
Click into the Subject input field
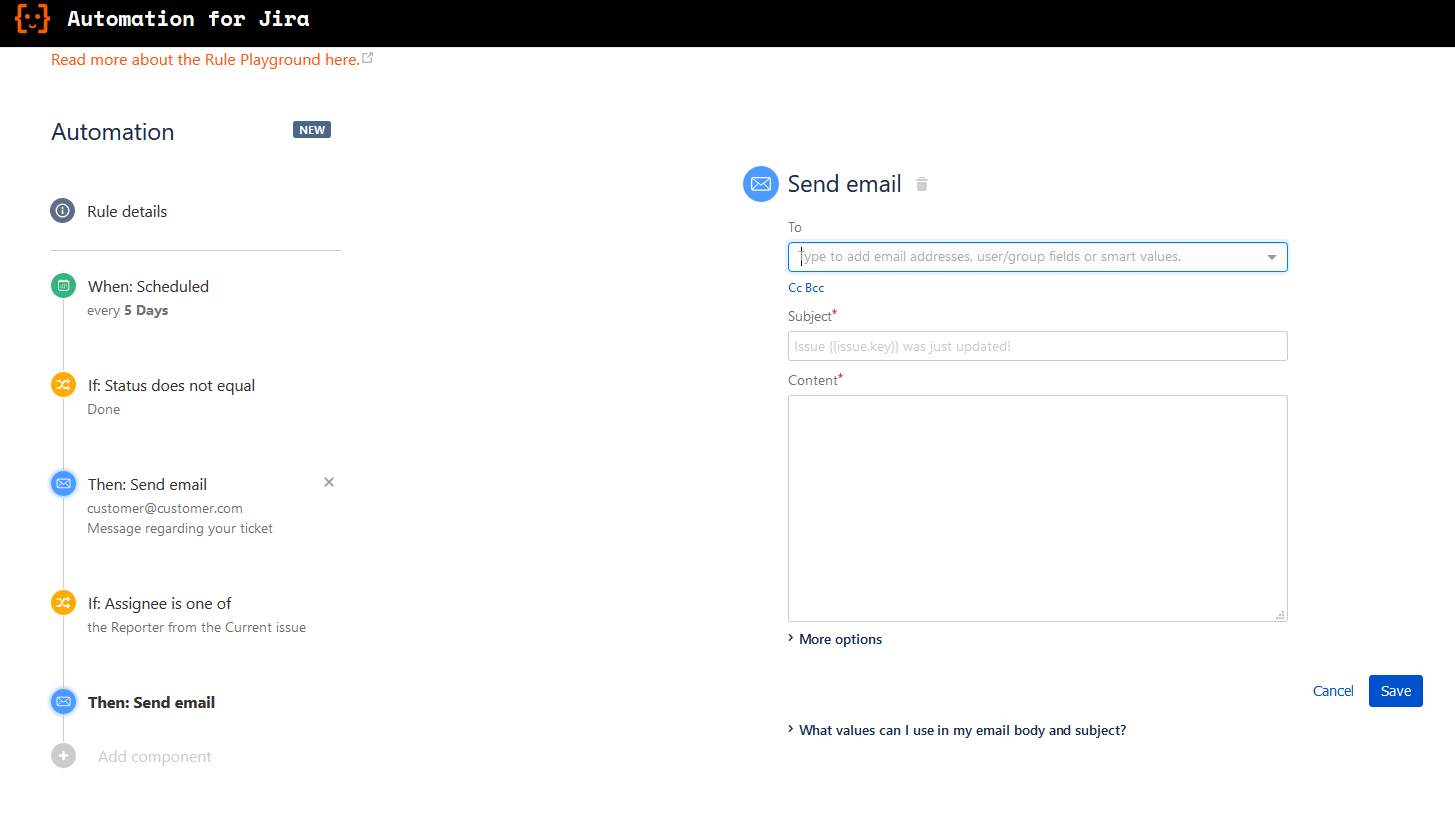pos(1037,346)
